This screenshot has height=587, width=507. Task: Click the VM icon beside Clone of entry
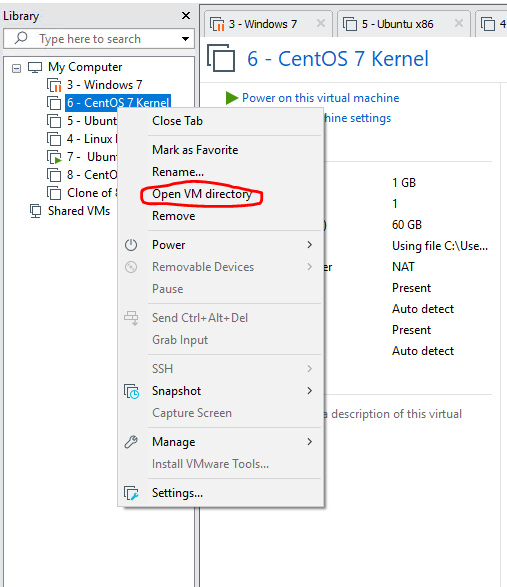(x=54, y=193)
